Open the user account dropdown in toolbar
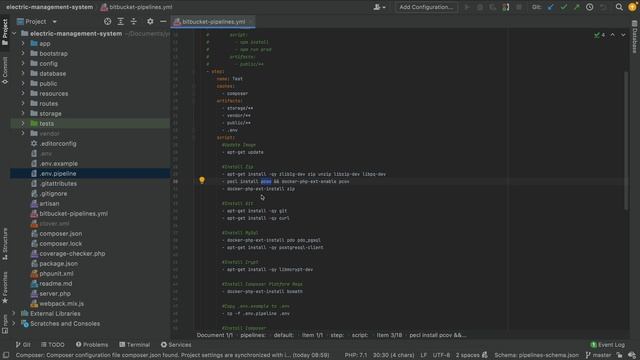Image resolution: width=640 pixels, height=360 pixels. click(379, 7)
